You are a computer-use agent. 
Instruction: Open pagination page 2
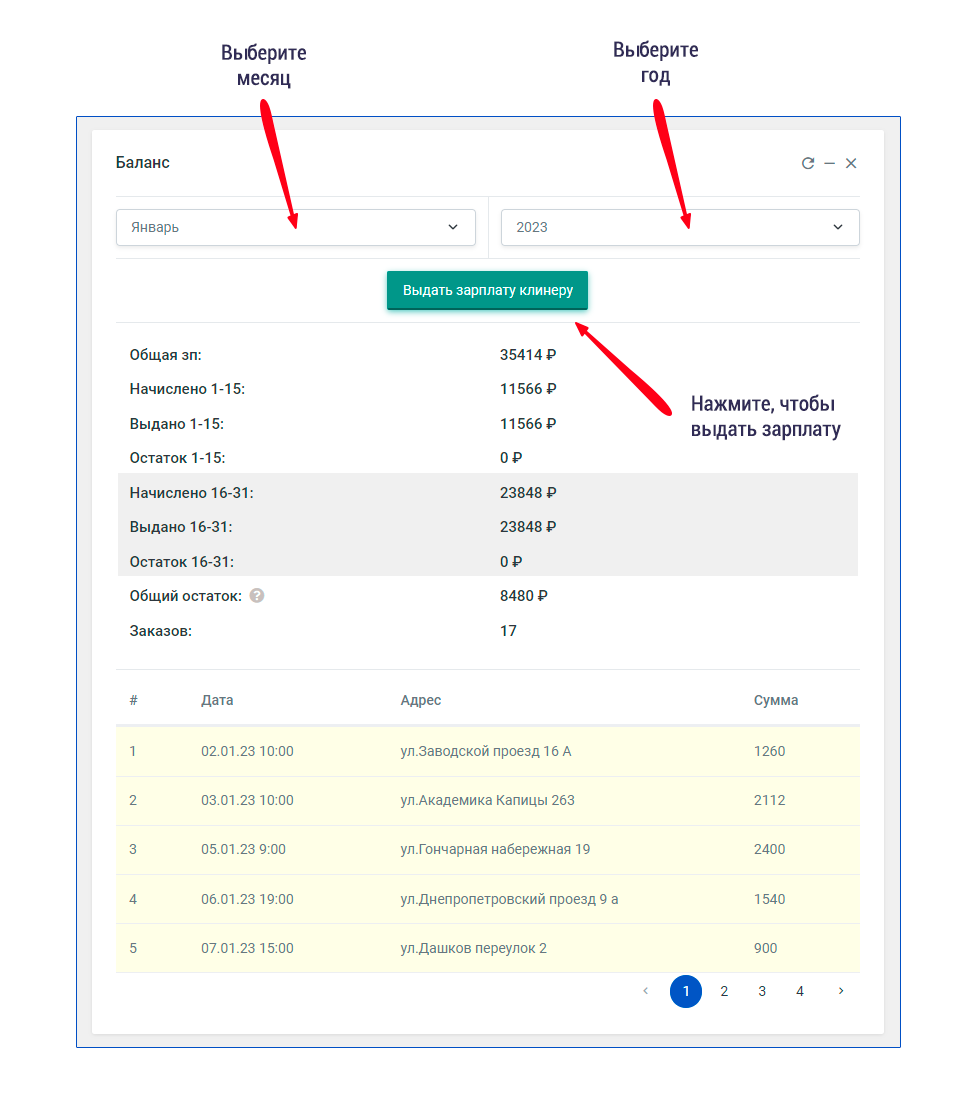coord(724,991)
